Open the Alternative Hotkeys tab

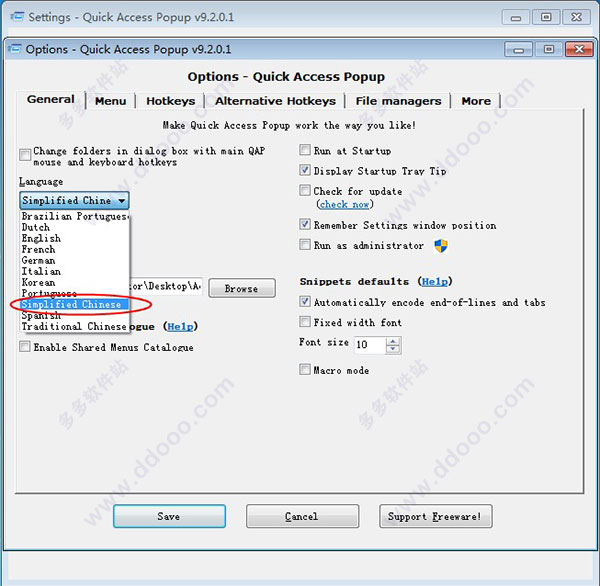point(275,101)
